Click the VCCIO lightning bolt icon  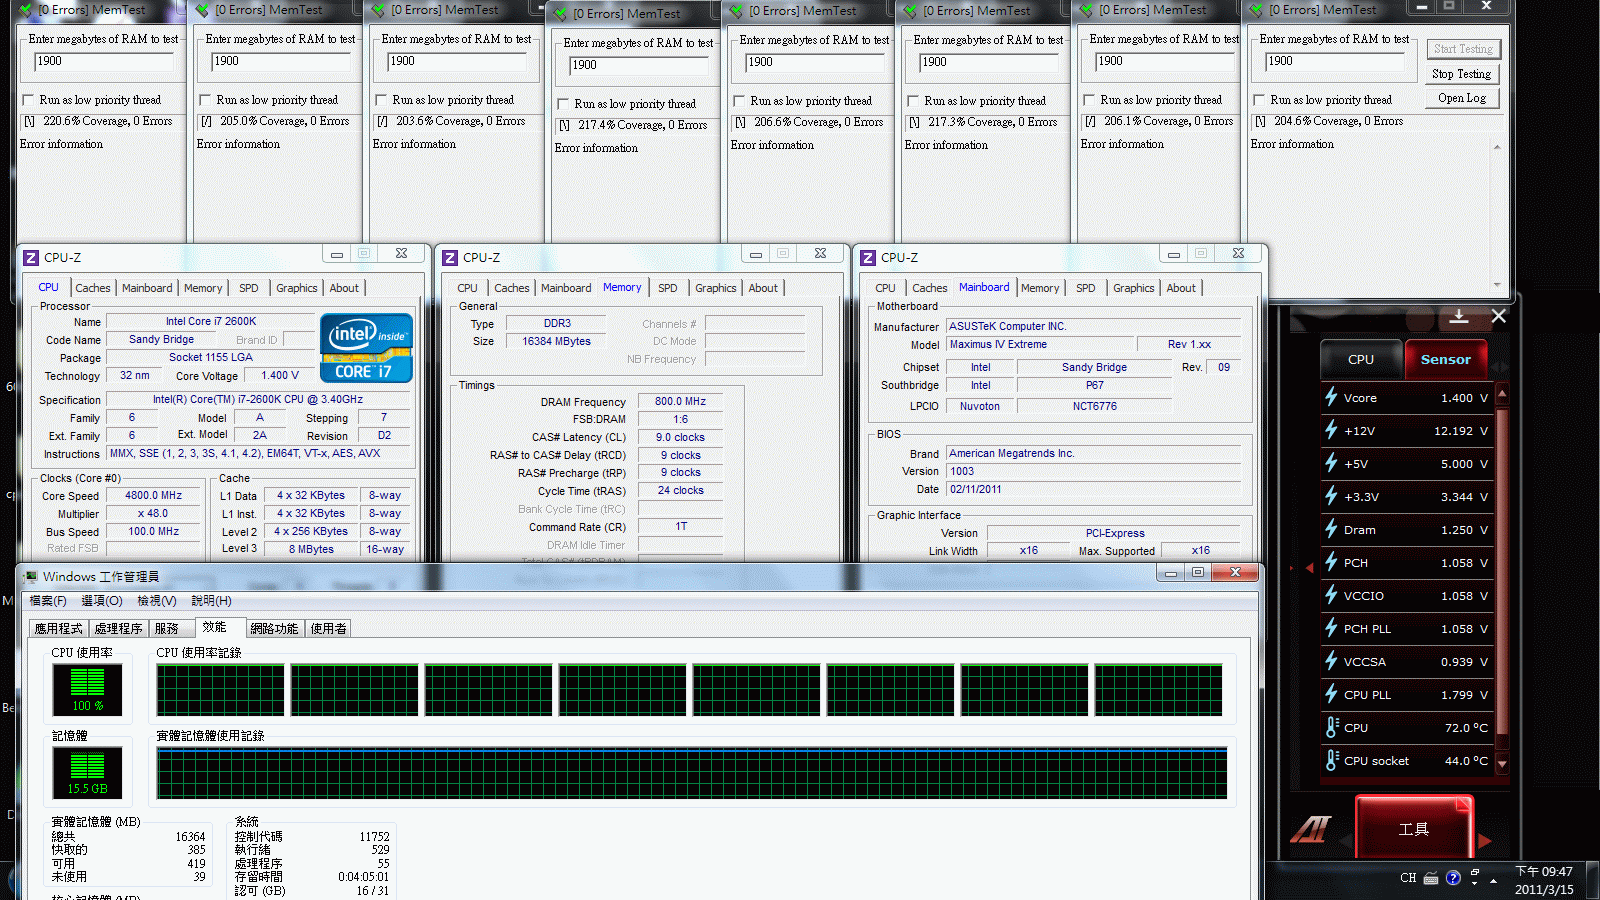[1331, 595]
